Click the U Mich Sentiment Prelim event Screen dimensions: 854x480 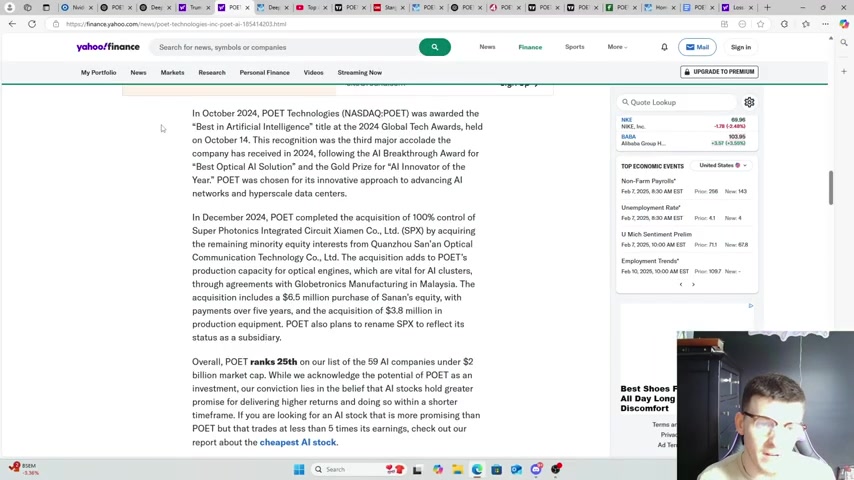(x=656, y=234)
